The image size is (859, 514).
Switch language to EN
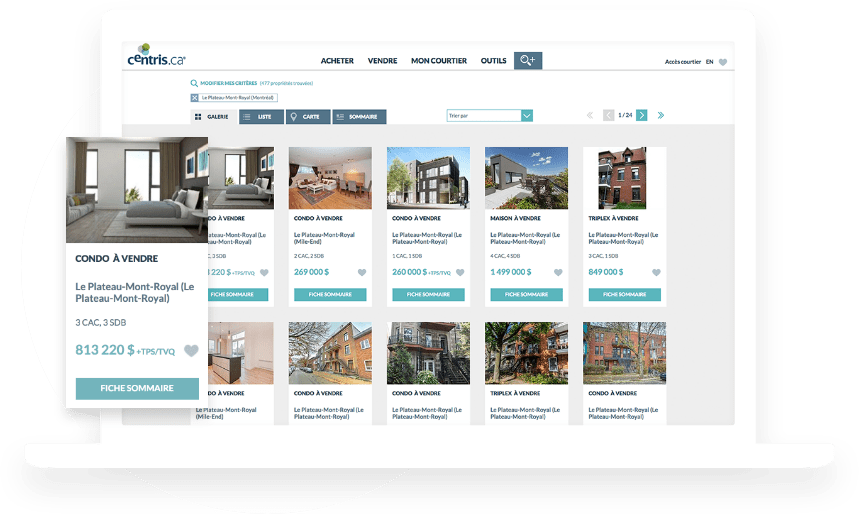click(x=709, y=62)
